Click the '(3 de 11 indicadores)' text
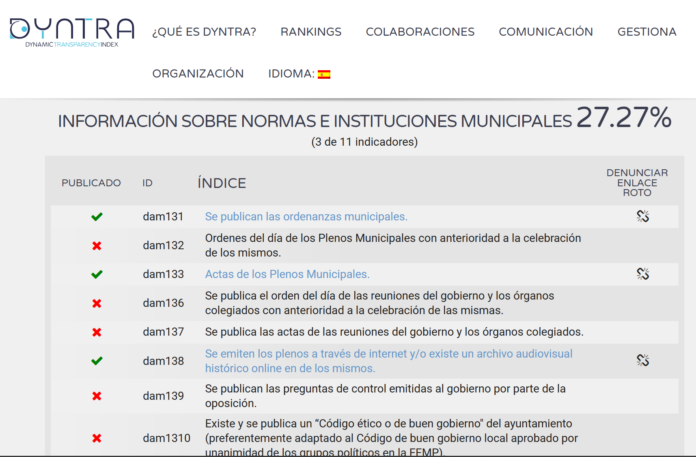Viewport: 696px width, 457px height. pyautogui.click(x=364, y=142)
